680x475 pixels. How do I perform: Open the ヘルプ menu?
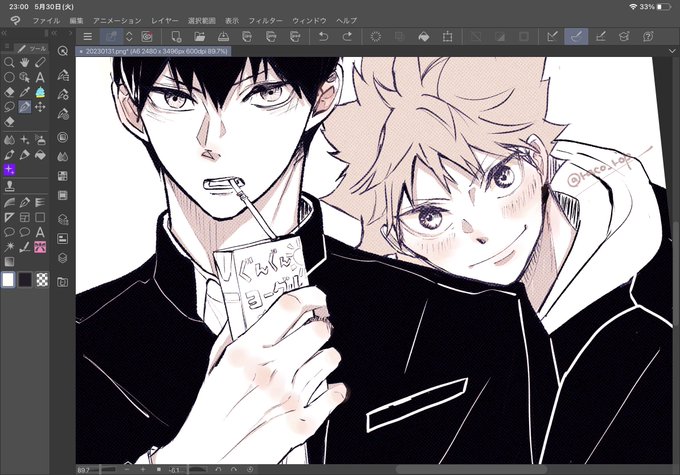[x=347, y=21]
